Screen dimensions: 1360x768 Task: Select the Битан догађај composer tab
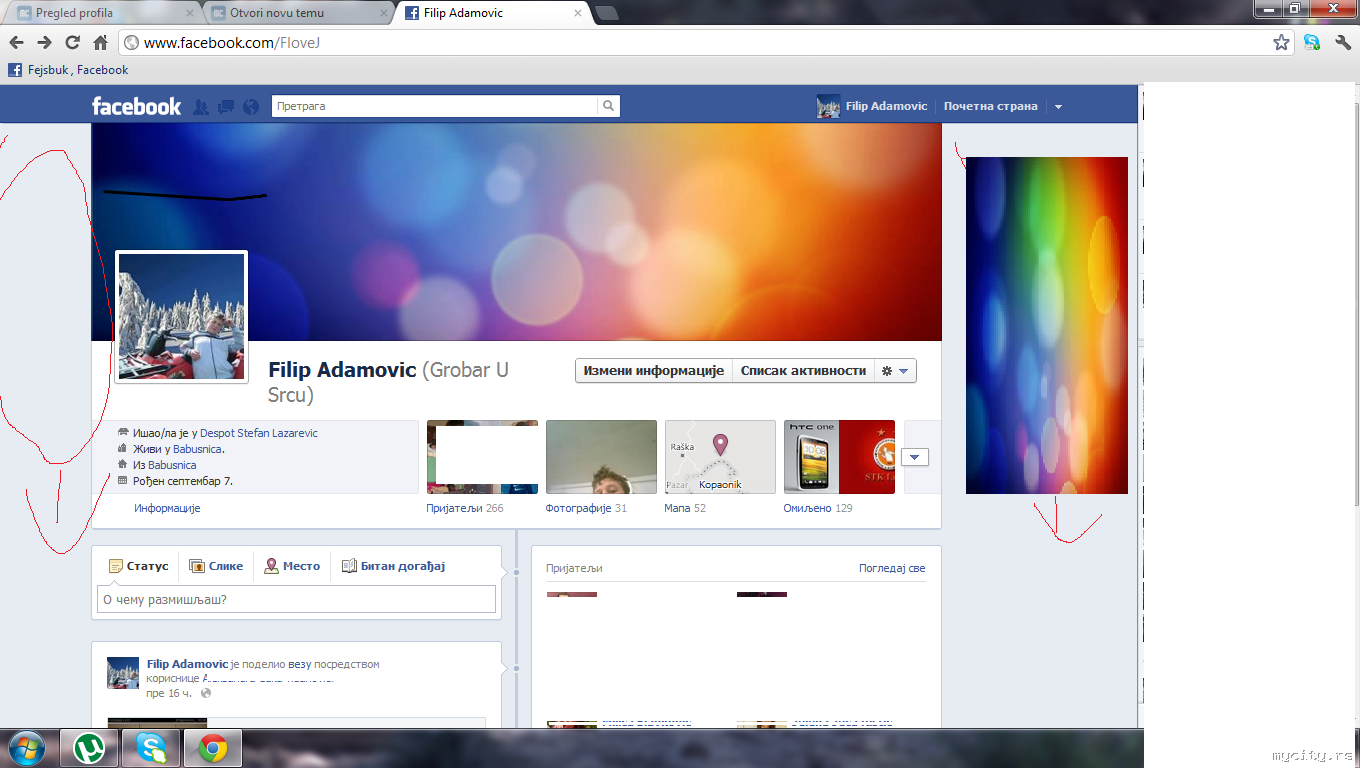(393, 566)
